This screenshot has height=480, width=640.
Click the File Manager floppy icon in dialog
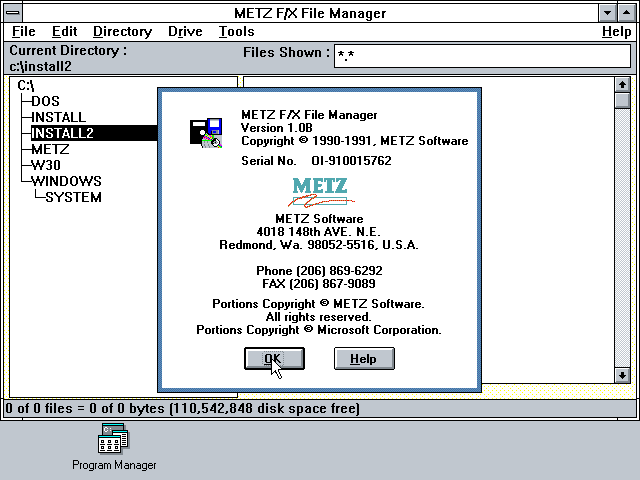click(206, 132)
